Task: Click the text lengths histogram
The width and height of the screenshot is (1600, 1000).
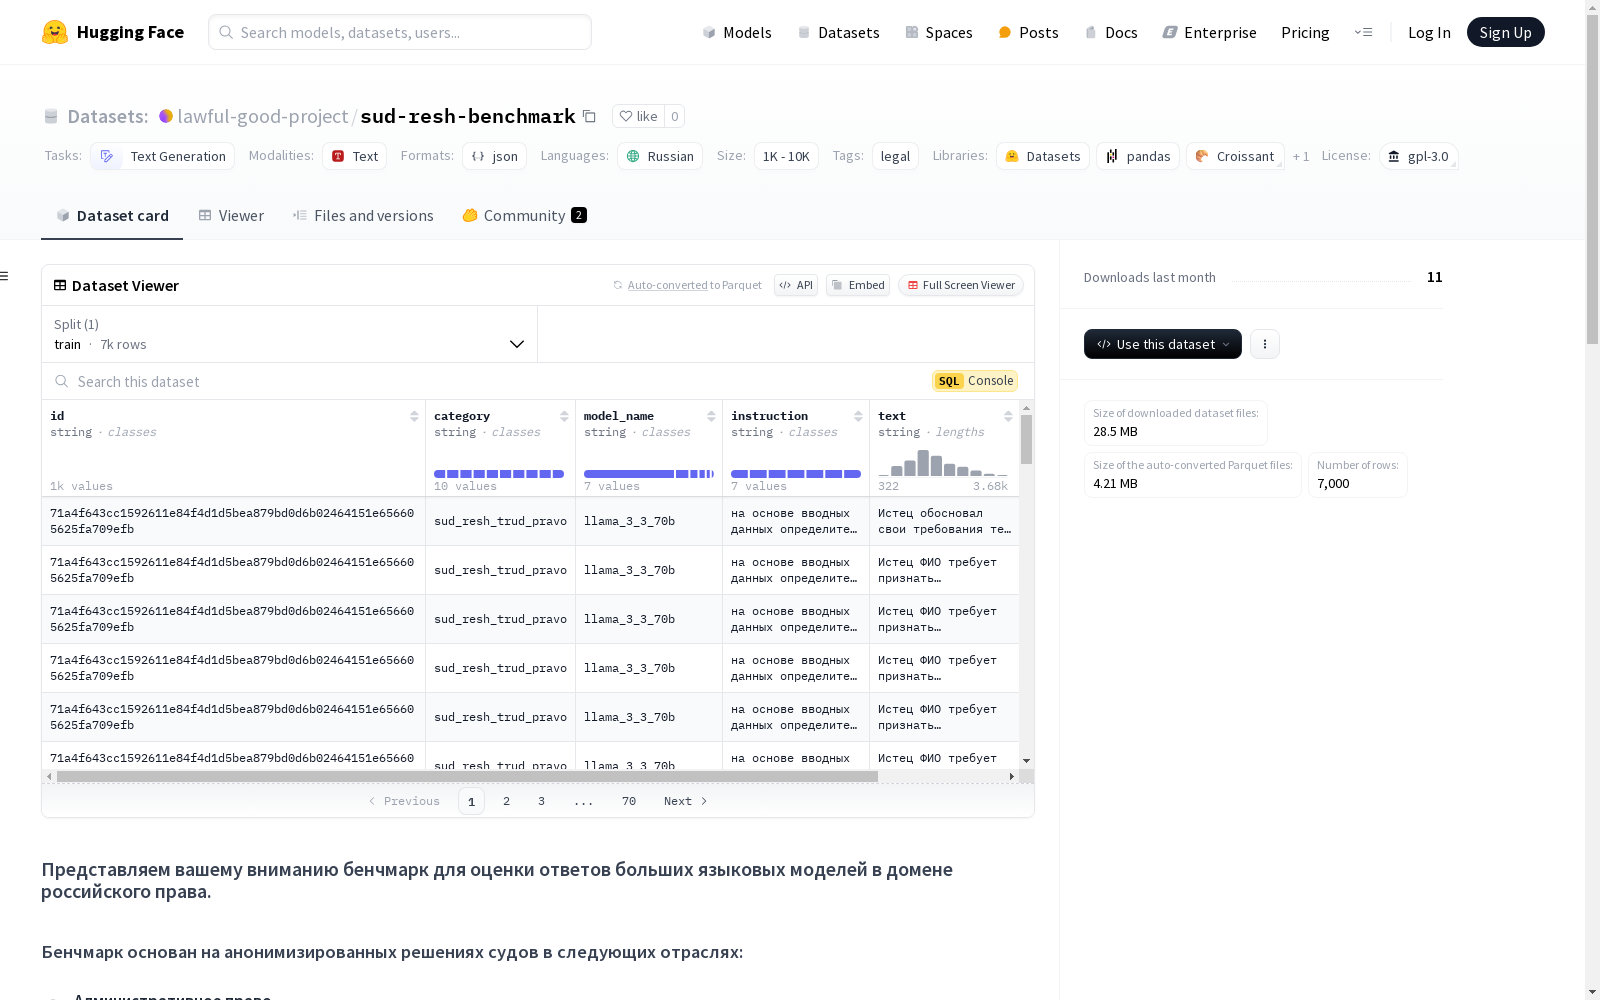Action: (943, 463)
